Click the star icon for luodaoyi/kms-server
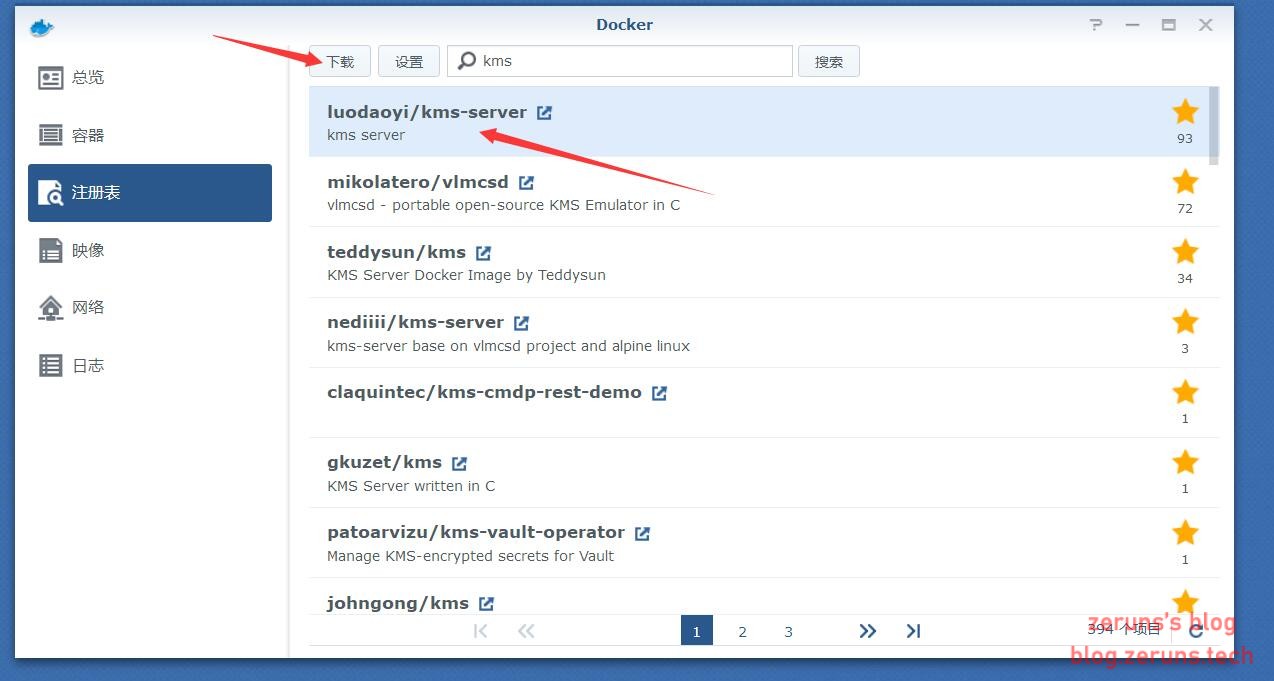 [1185, 112]
